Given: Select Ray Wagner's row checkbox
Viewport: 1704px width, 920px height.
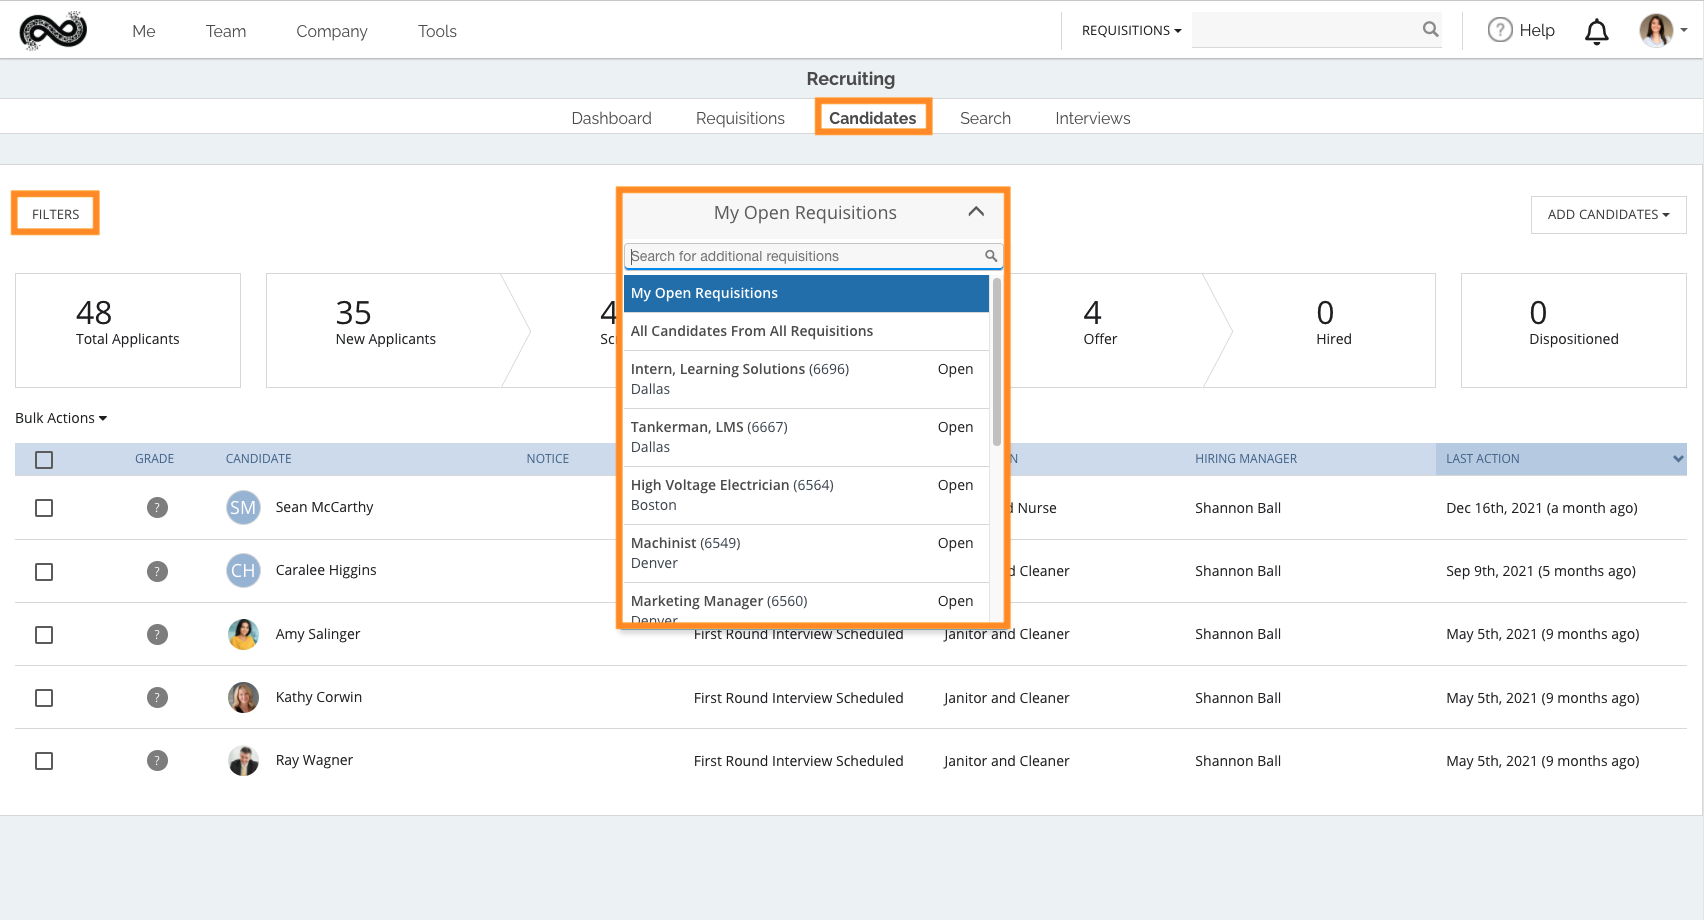Looking at the screenshot, I should (44, 761).
